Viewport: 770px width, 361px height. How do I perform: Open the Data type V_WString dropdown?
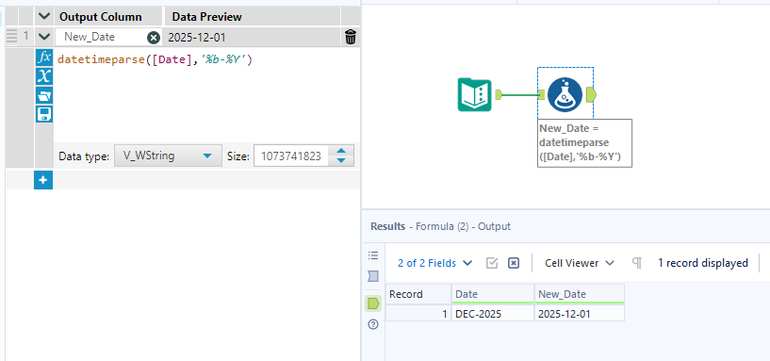click(x=168, y=157)
